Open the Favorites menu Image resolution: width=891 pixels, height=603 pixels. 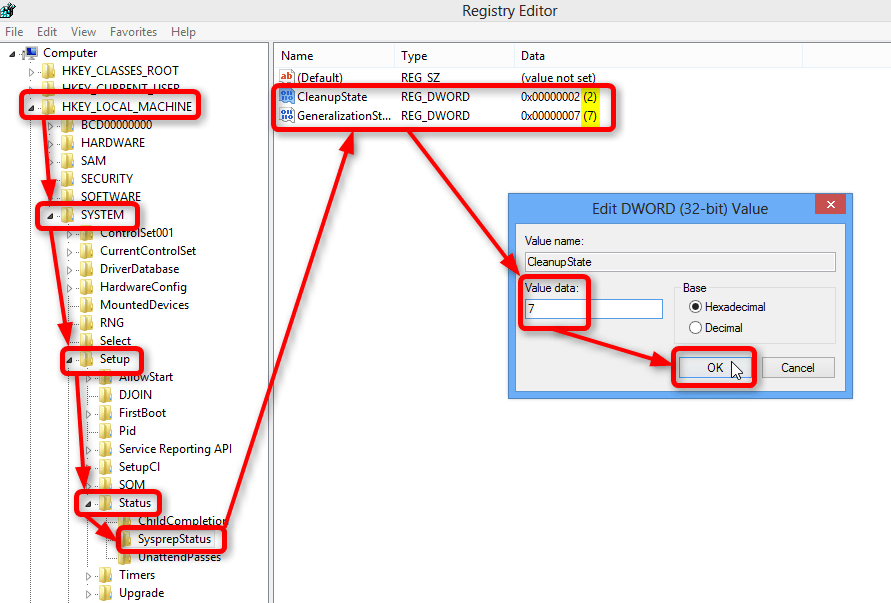click(133, 31)
